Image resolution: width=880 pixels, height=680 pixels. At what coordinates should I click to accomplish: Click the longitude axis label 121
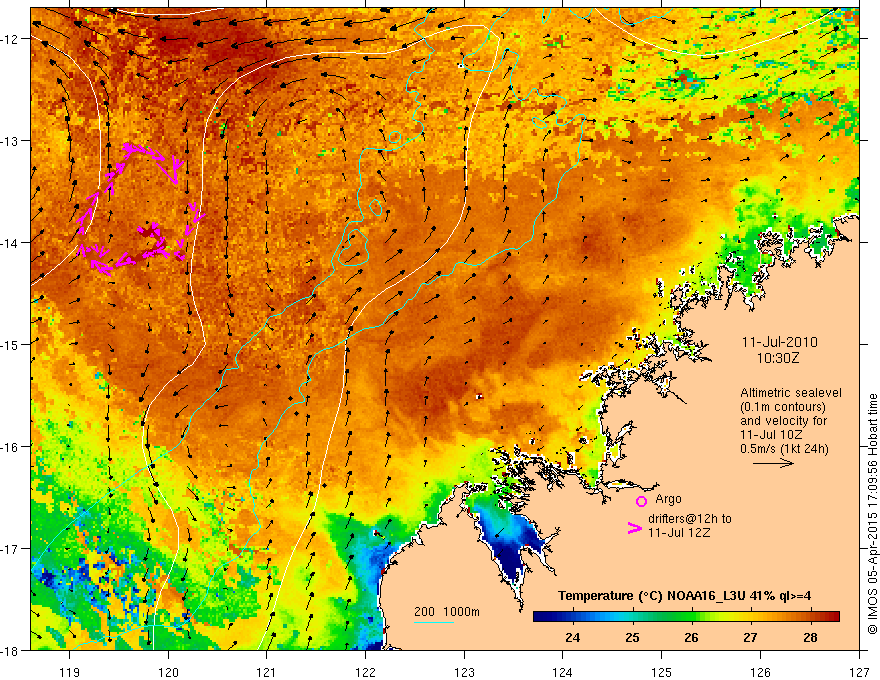[x=267, y=672]
